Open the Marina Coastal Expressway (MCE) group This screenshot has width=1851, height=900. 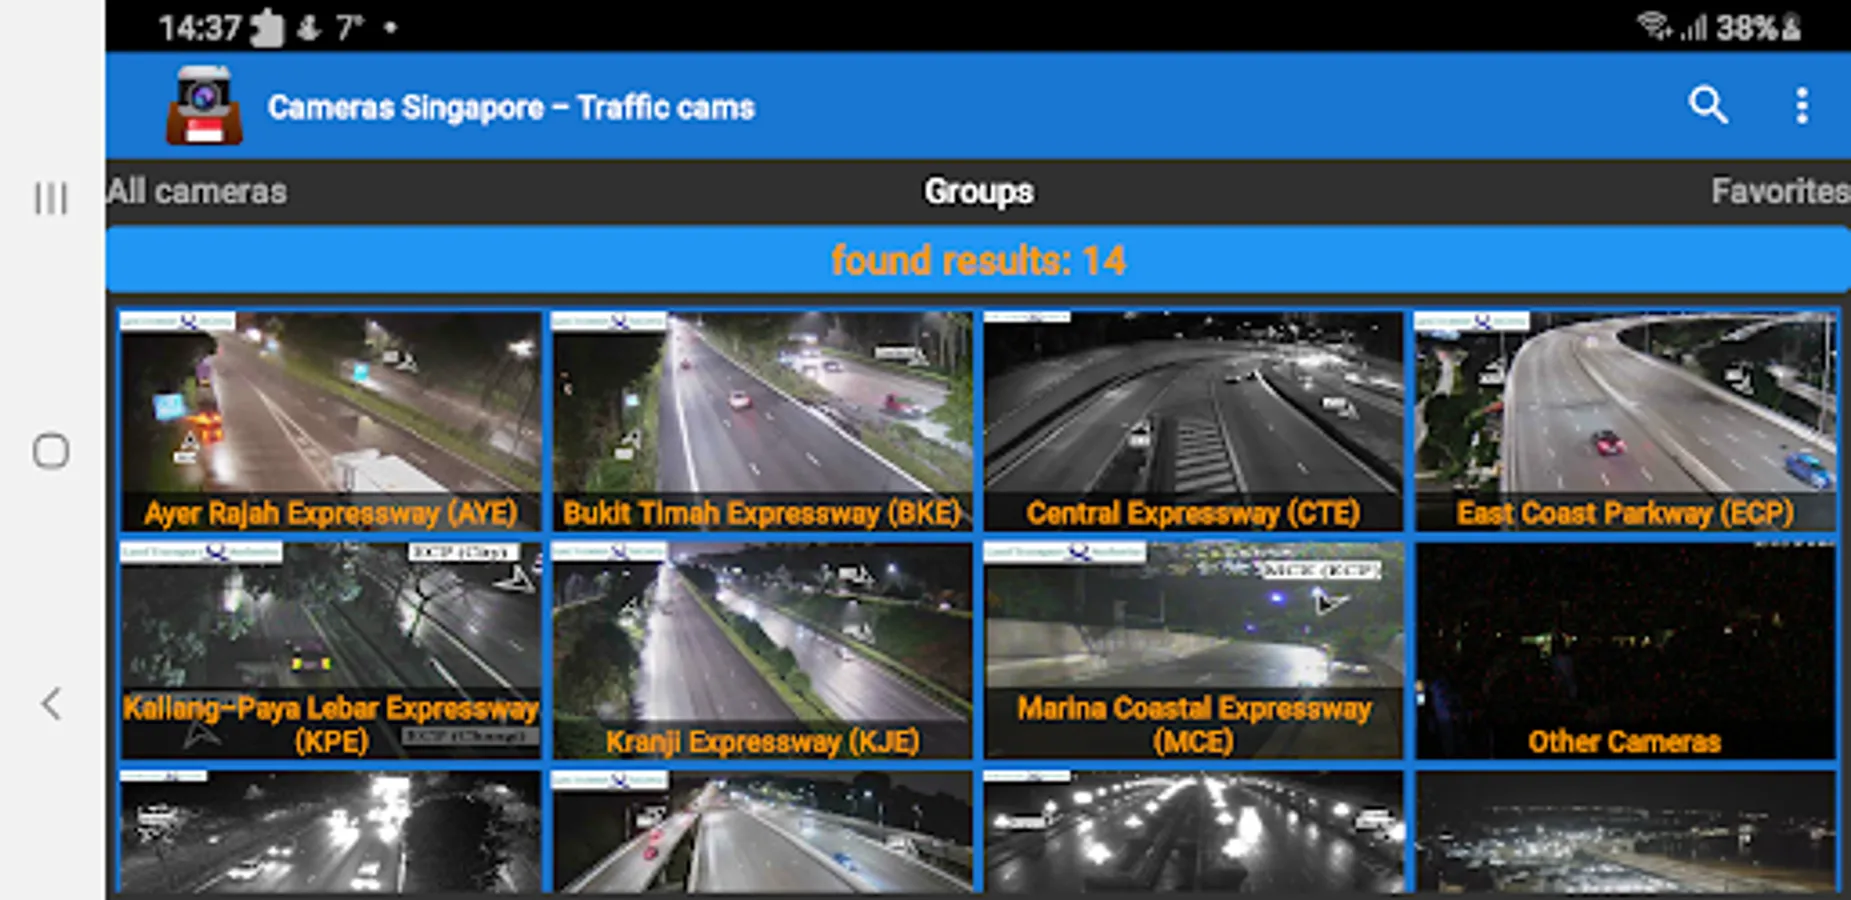pos(1193,650)
